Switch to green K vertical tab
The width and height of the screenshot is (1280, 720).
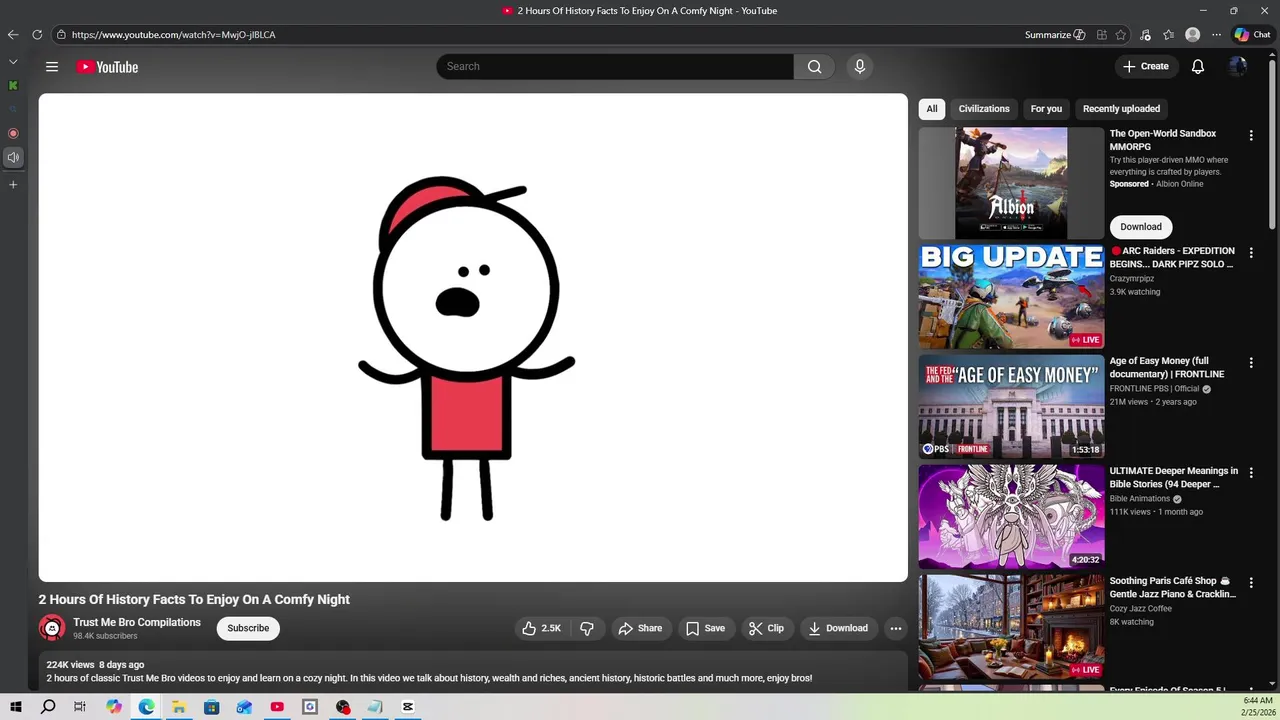click(13, 86)
